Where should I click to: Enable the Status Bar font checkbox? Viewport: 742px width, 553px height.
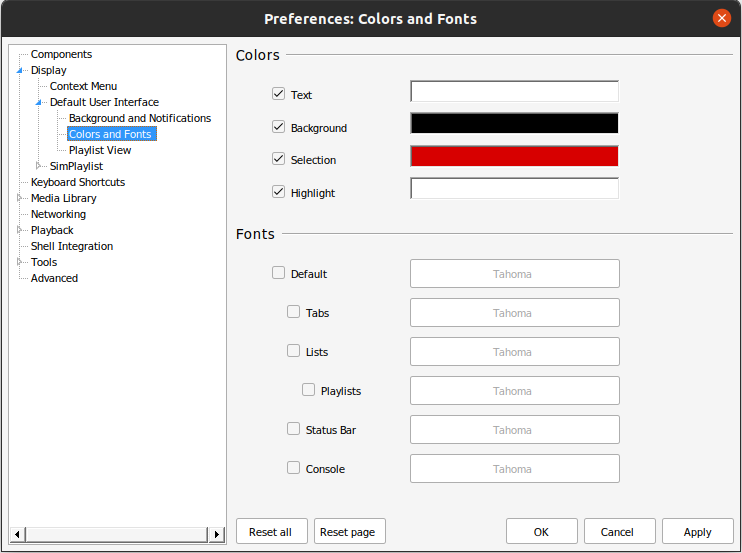[x=293, y=429]
